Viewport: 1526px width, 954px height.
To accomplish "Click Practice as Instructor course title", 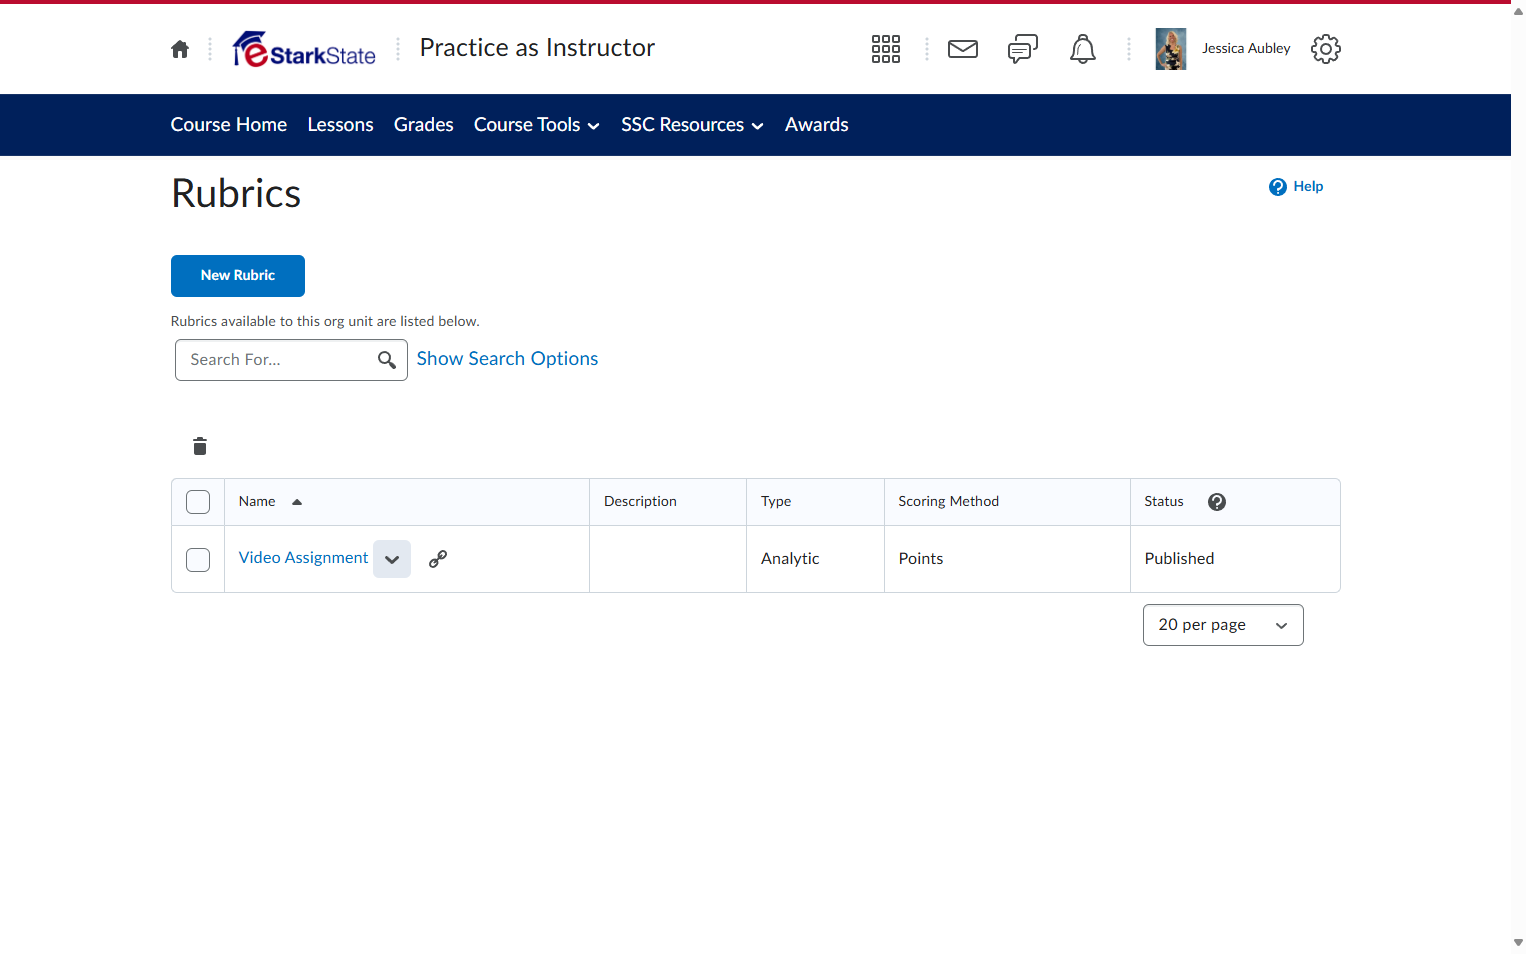I will (537, 48).
